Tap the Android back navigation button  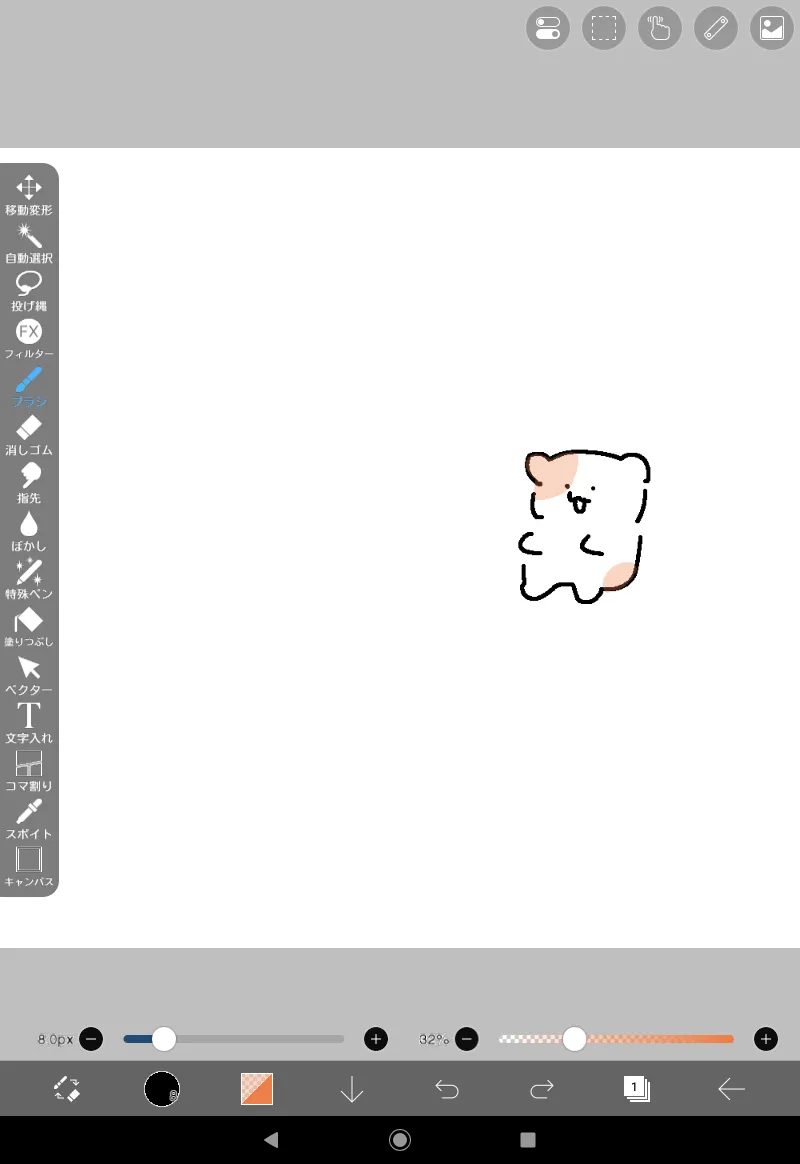click(272, 1140)
